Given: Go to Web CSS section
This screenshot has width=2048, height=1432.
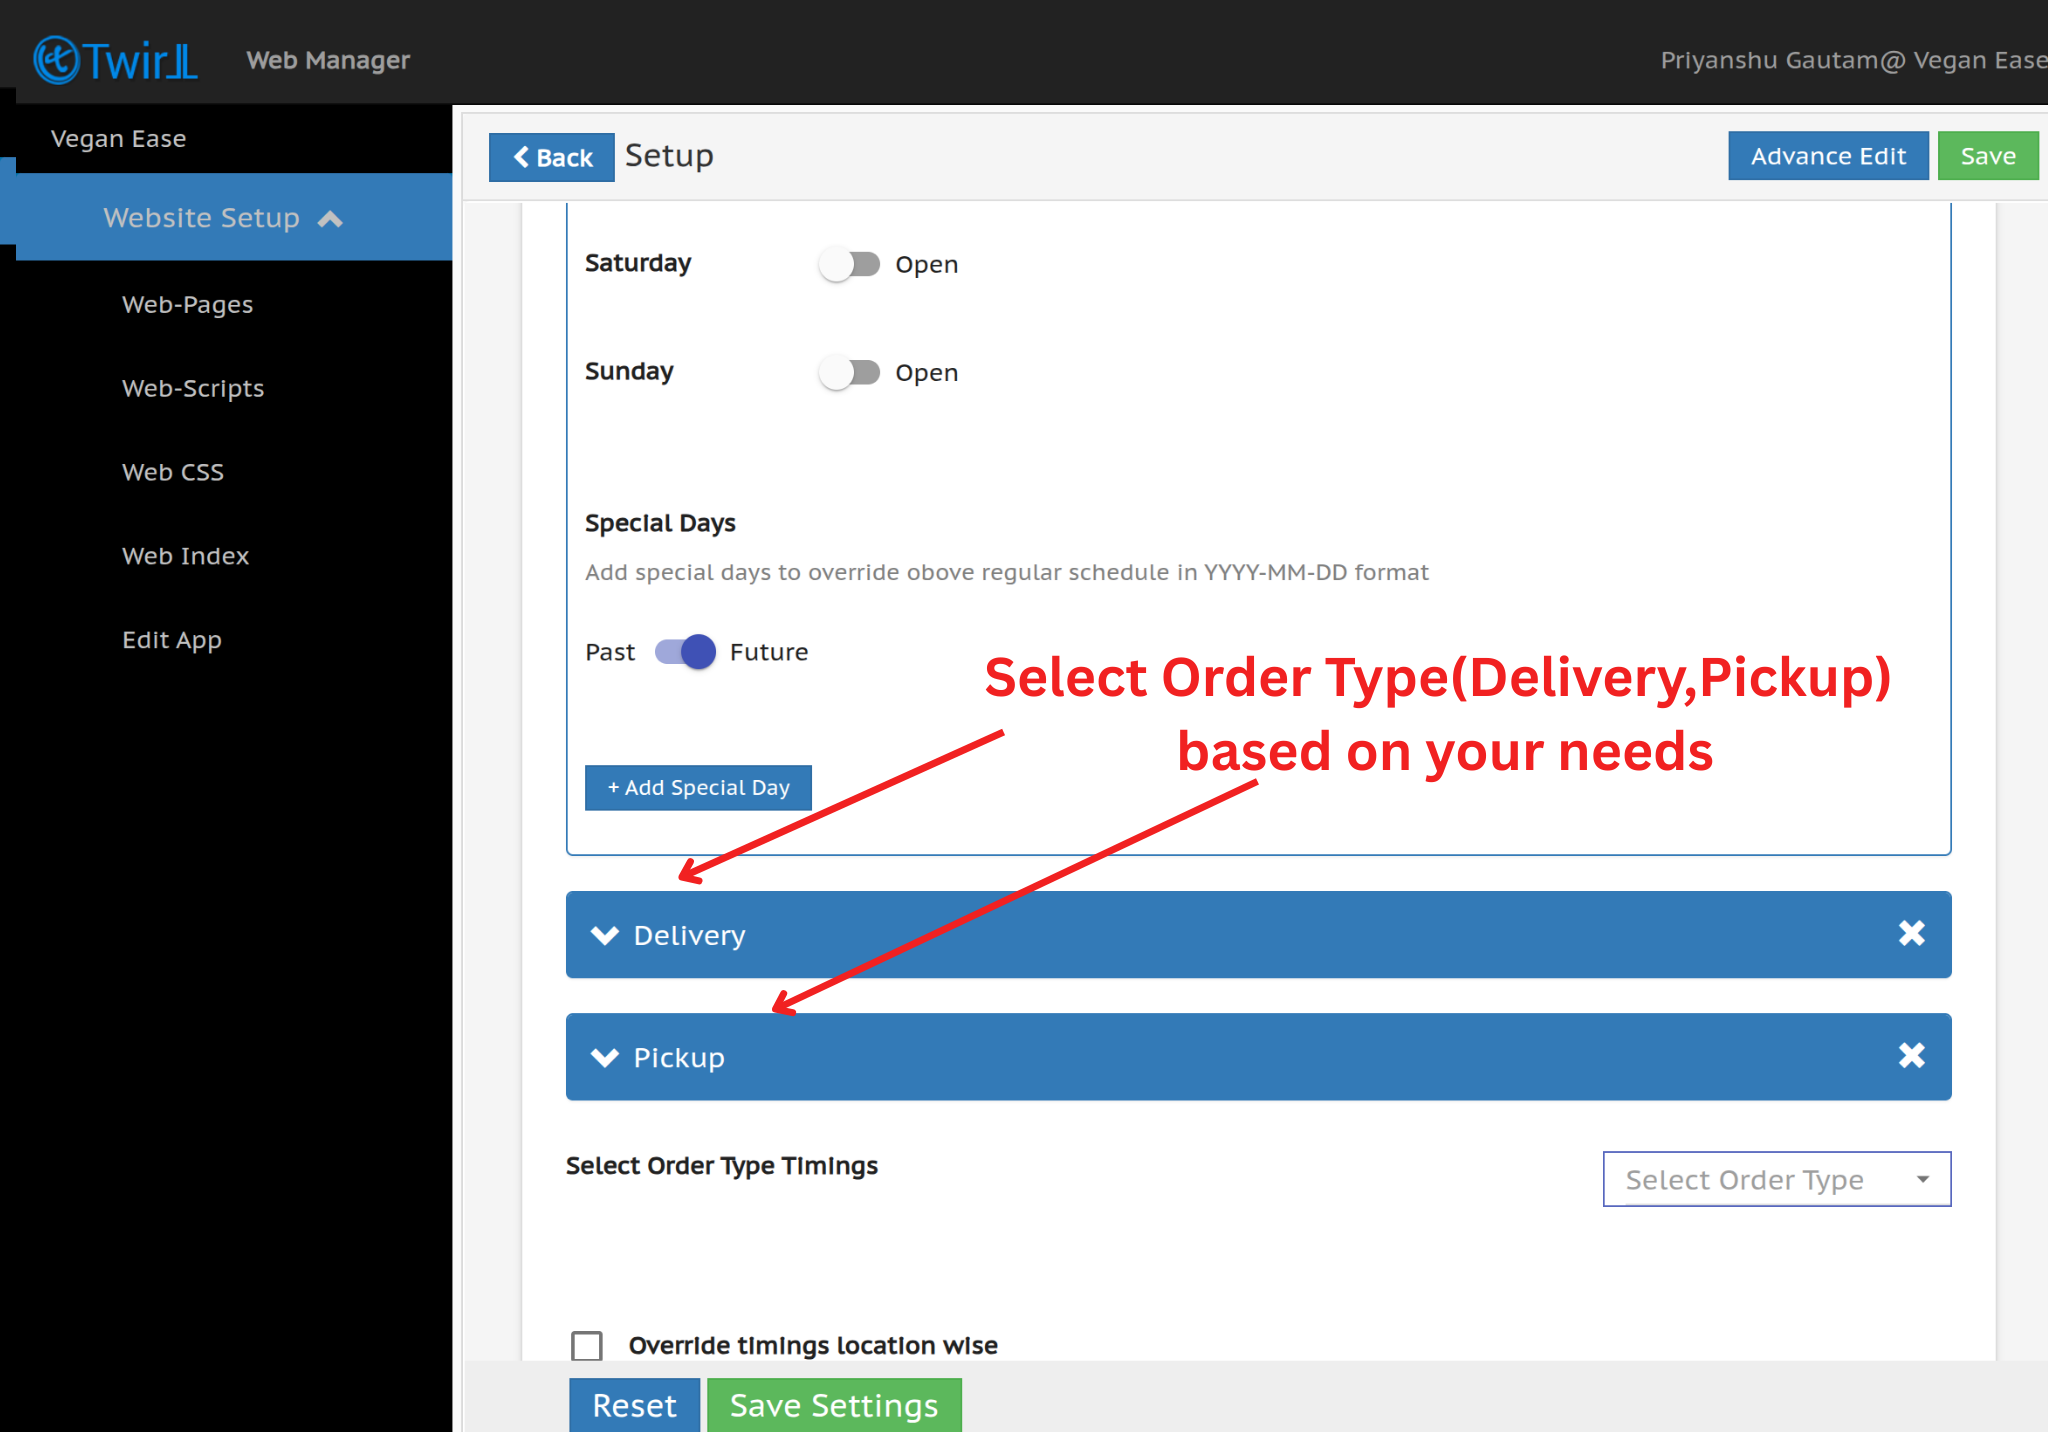Looking at the screenshot, I should (x=173, y=472).
